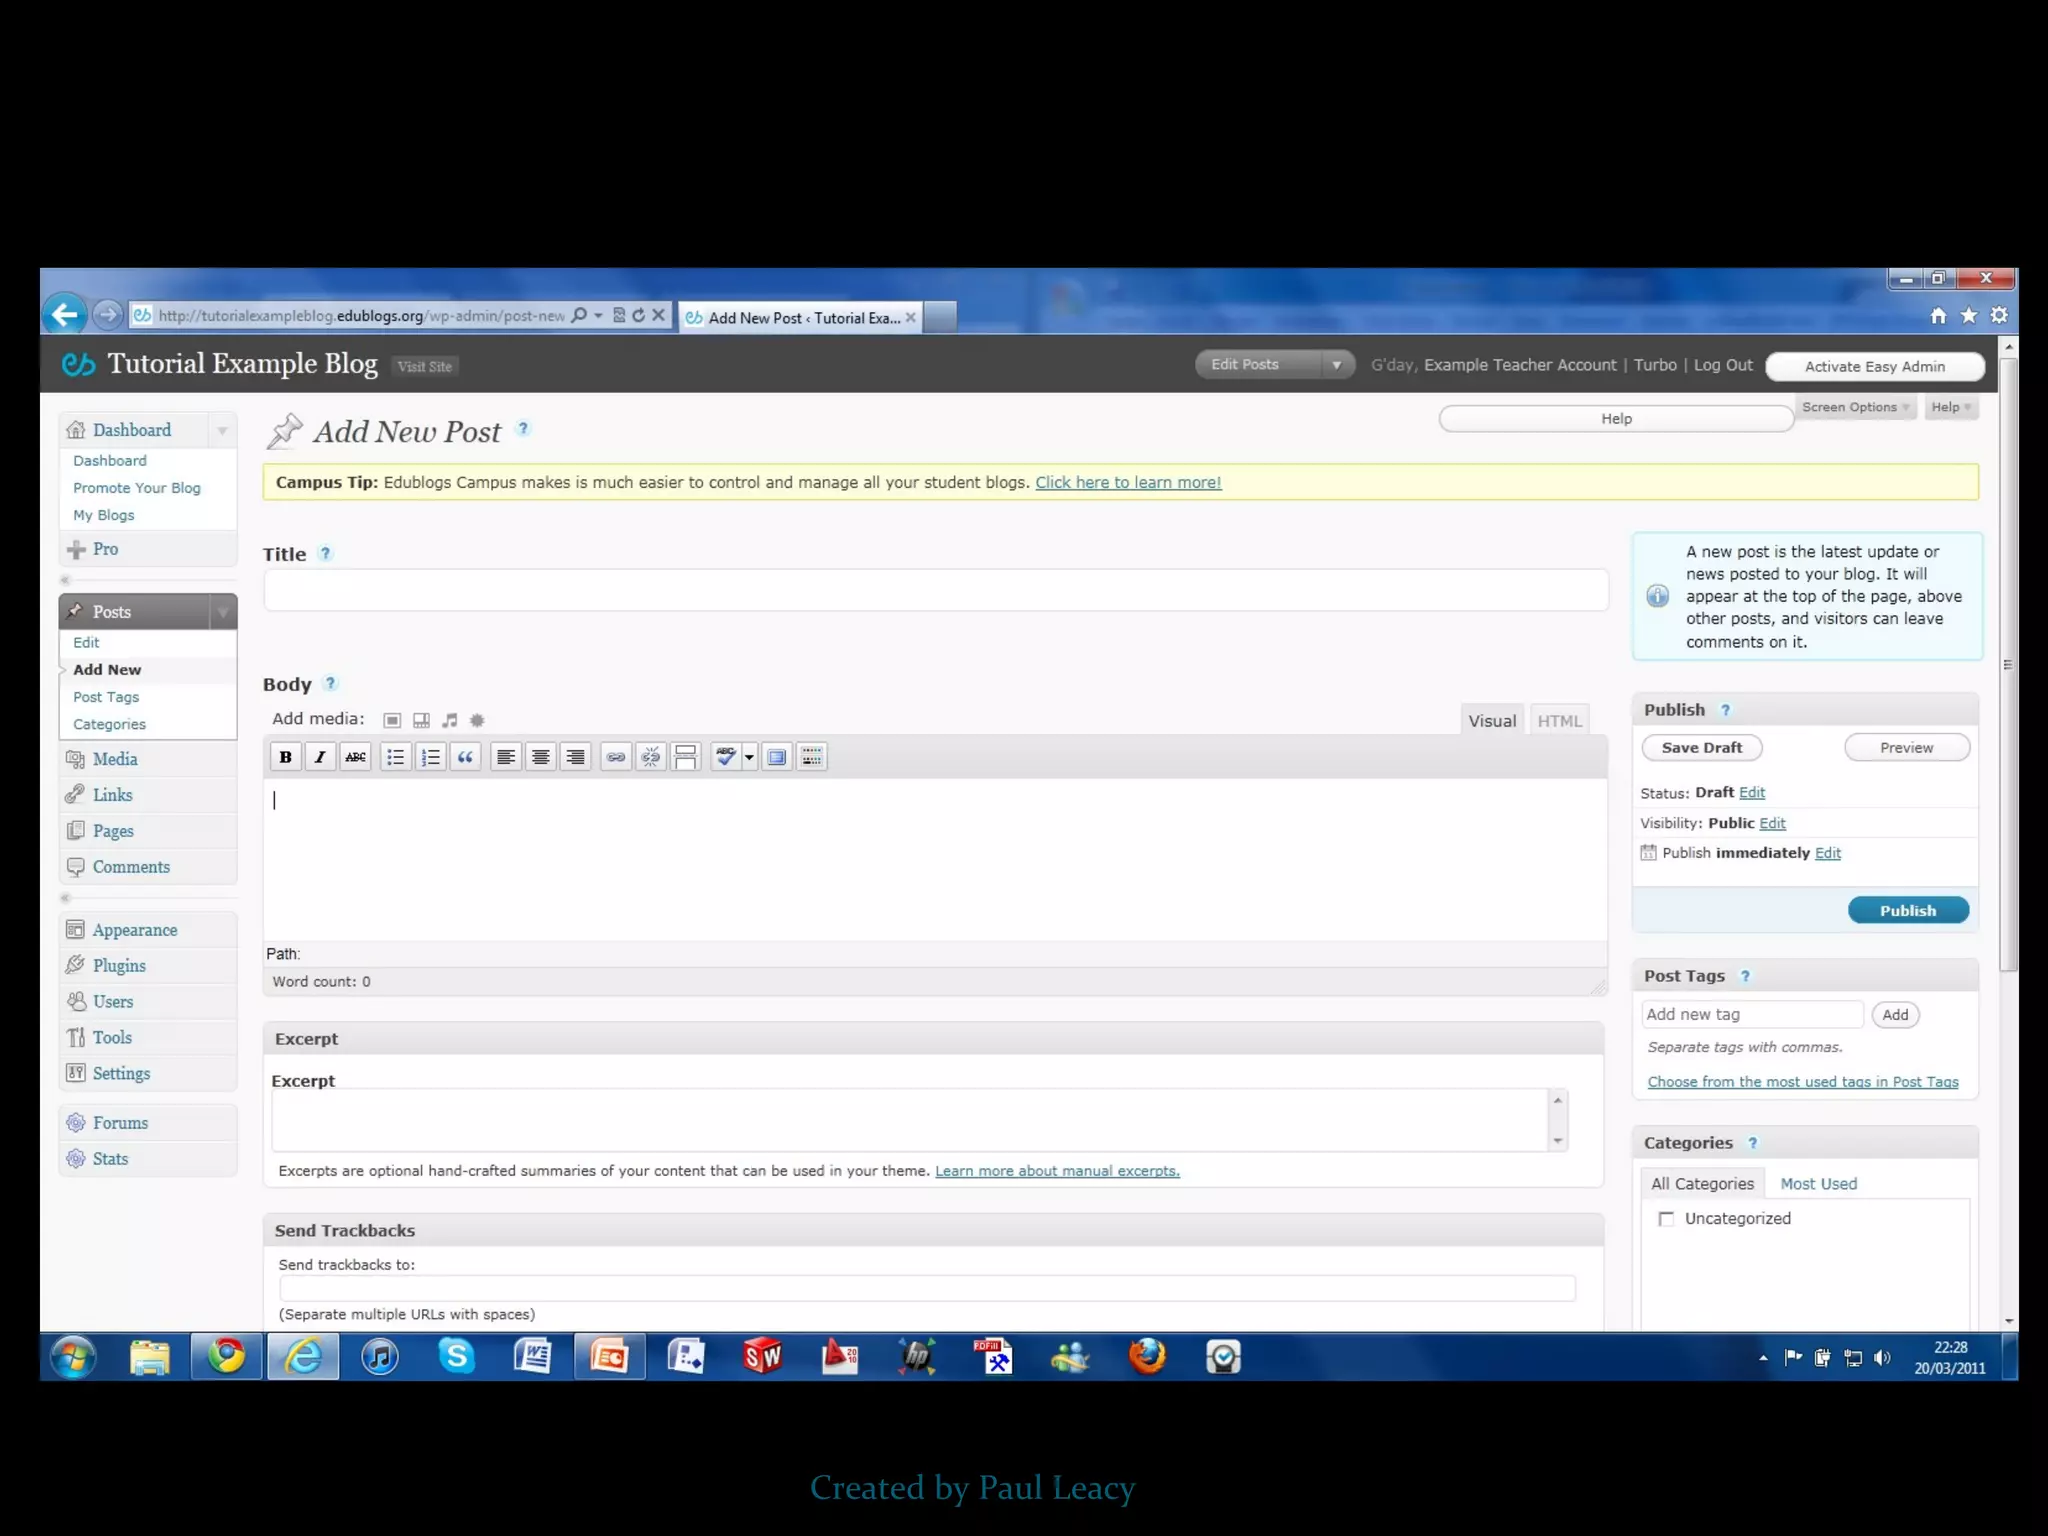Screen dimensions: 2048x1536
Task: Align body text center
Action: (541, 757)
